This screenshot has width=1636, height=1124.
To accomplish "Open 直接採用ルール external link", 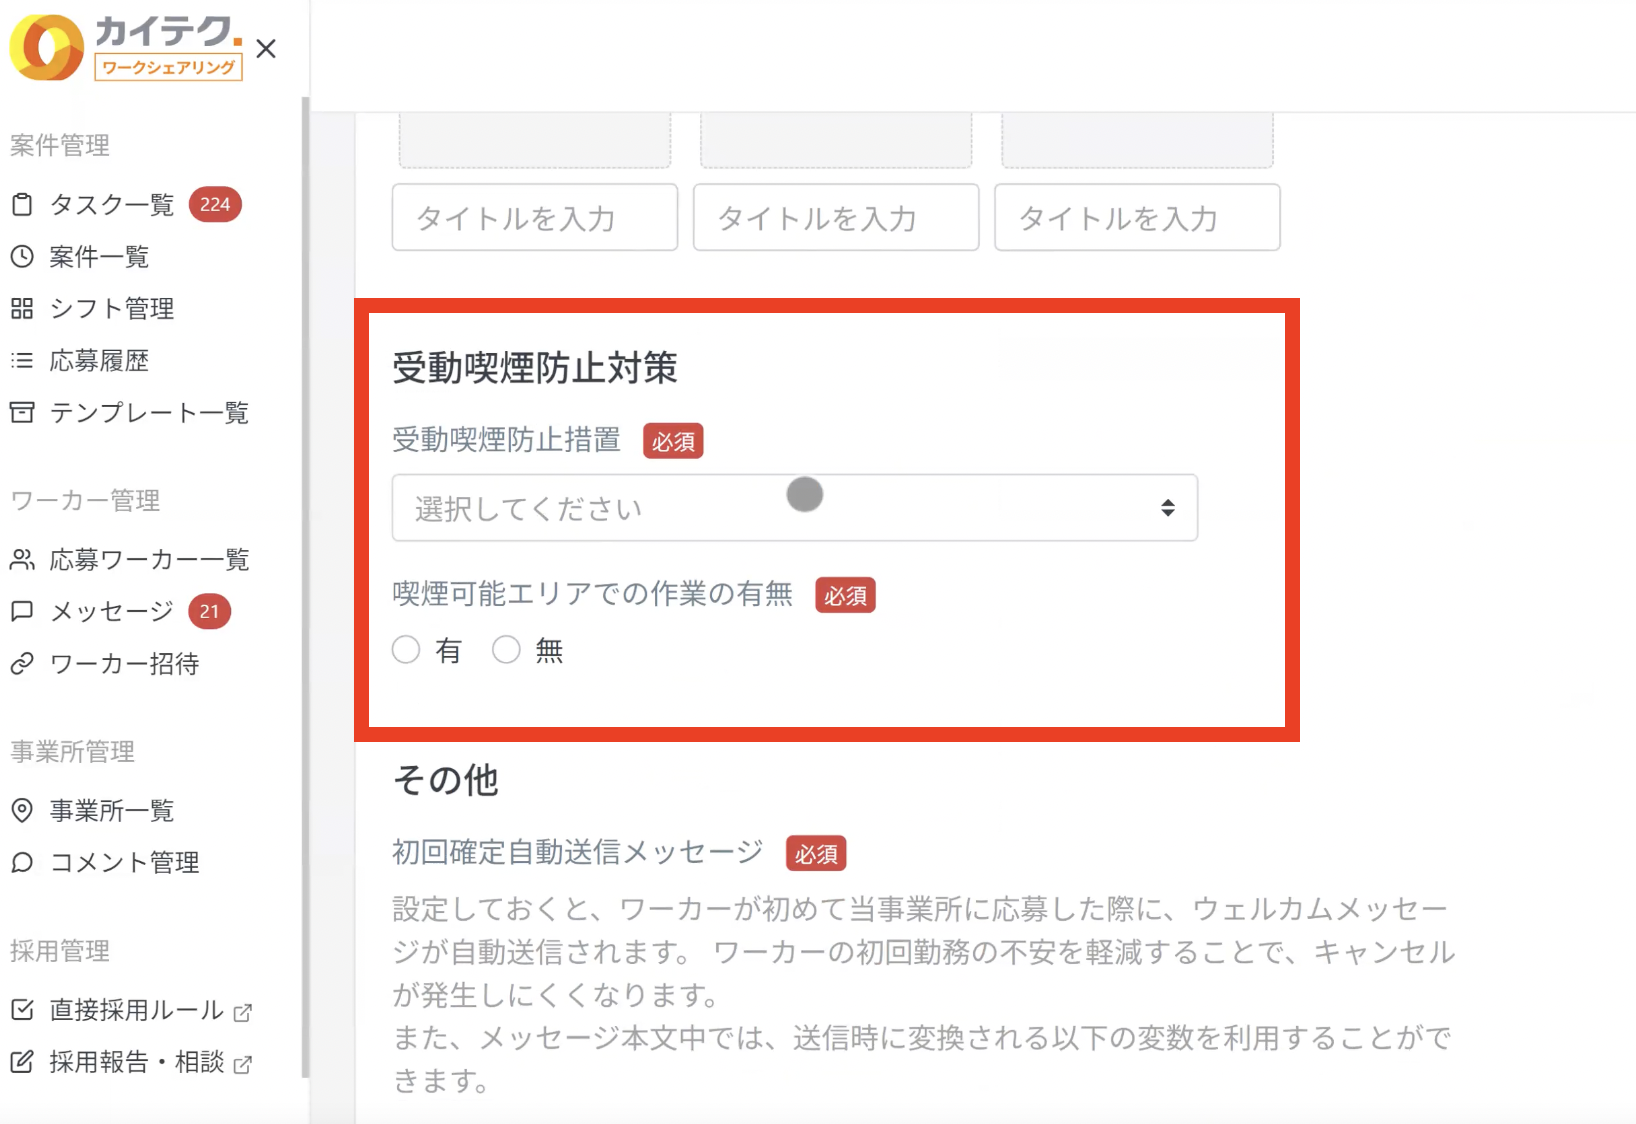I will (136, 1010).
